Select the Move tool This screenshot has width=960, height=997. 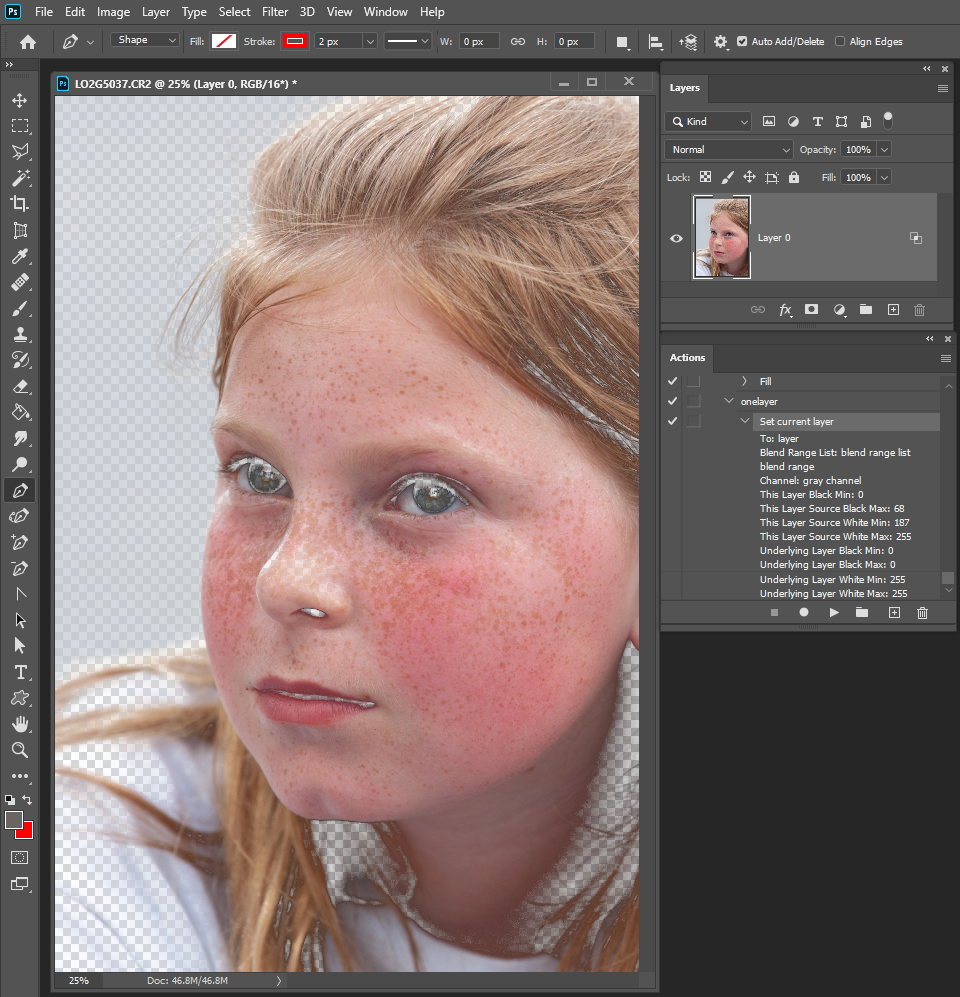tap(20, 100)
